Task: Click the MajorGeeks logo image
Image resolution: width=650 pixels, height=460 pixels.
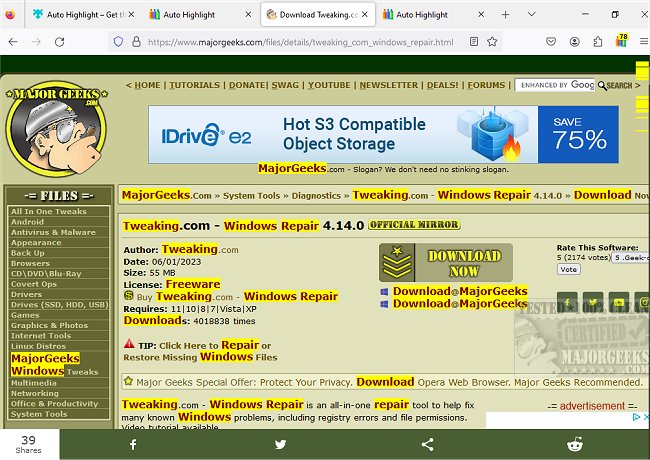Action: pyautogui.click(x=56, y=128)
